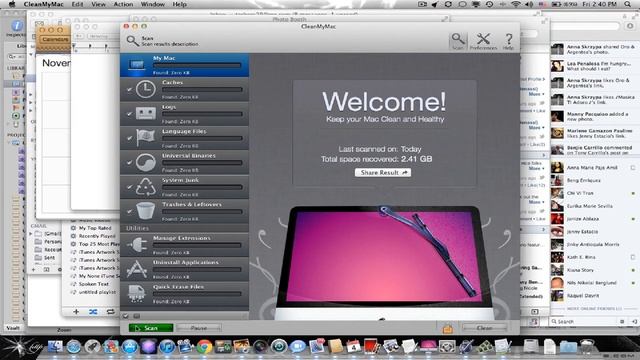This screenshot has height=360, width=640.
Task: Open Manage Extensions plug icon
Action: coord(136,244)
